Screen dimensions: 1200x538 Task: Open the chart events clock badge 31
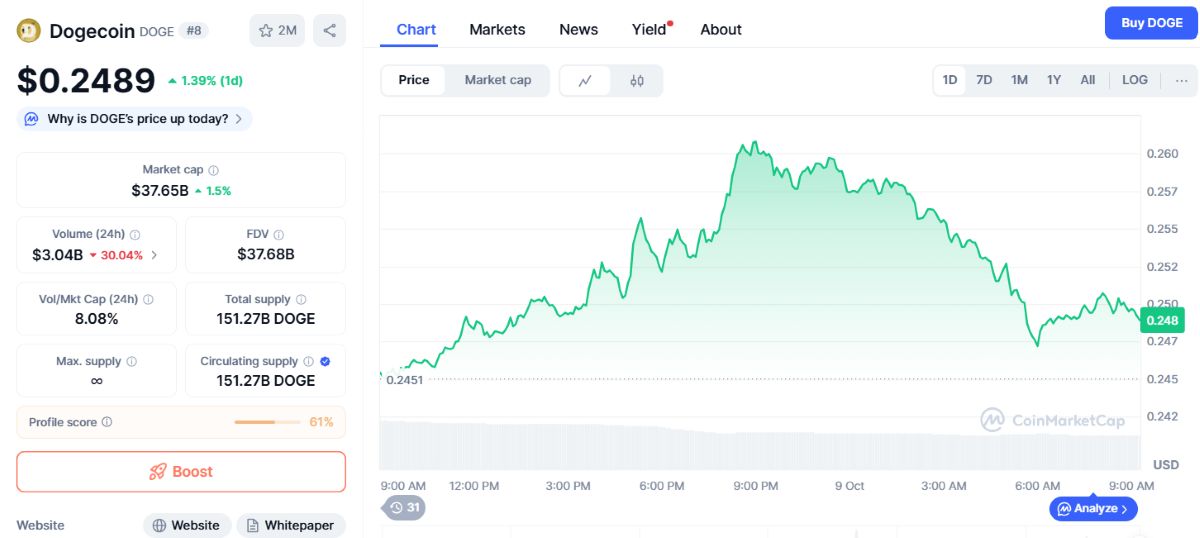[405, 508]
